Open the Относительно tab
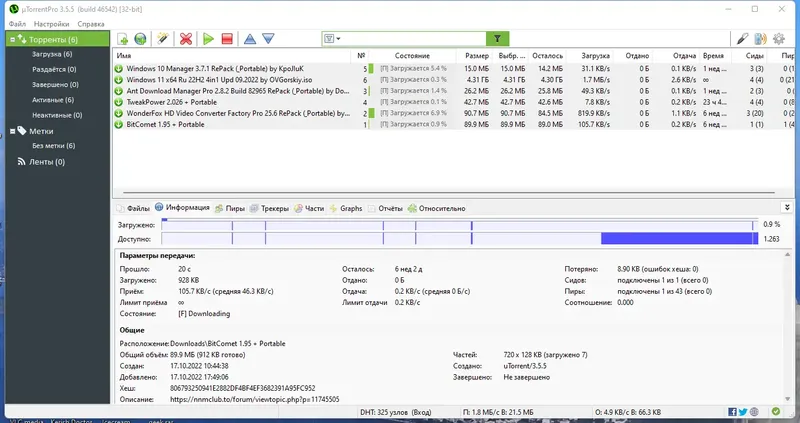The image size is (800, 423). [437, 208]
